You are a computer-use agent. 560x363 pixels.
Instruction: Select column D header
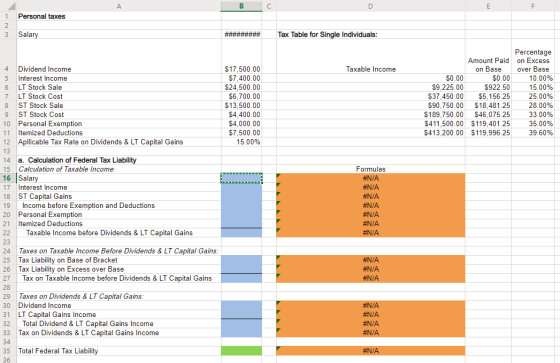(370, 6)
